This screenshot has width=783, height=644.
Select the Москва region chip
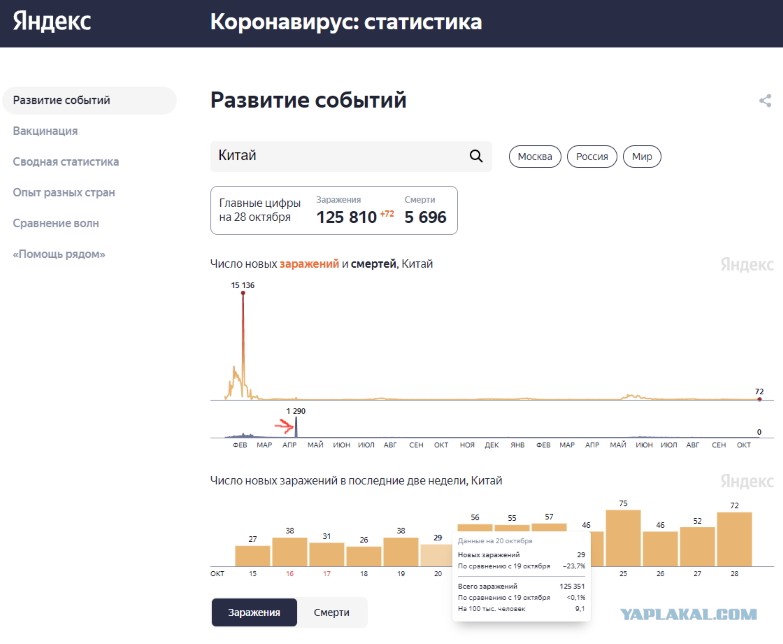point(535,157)
